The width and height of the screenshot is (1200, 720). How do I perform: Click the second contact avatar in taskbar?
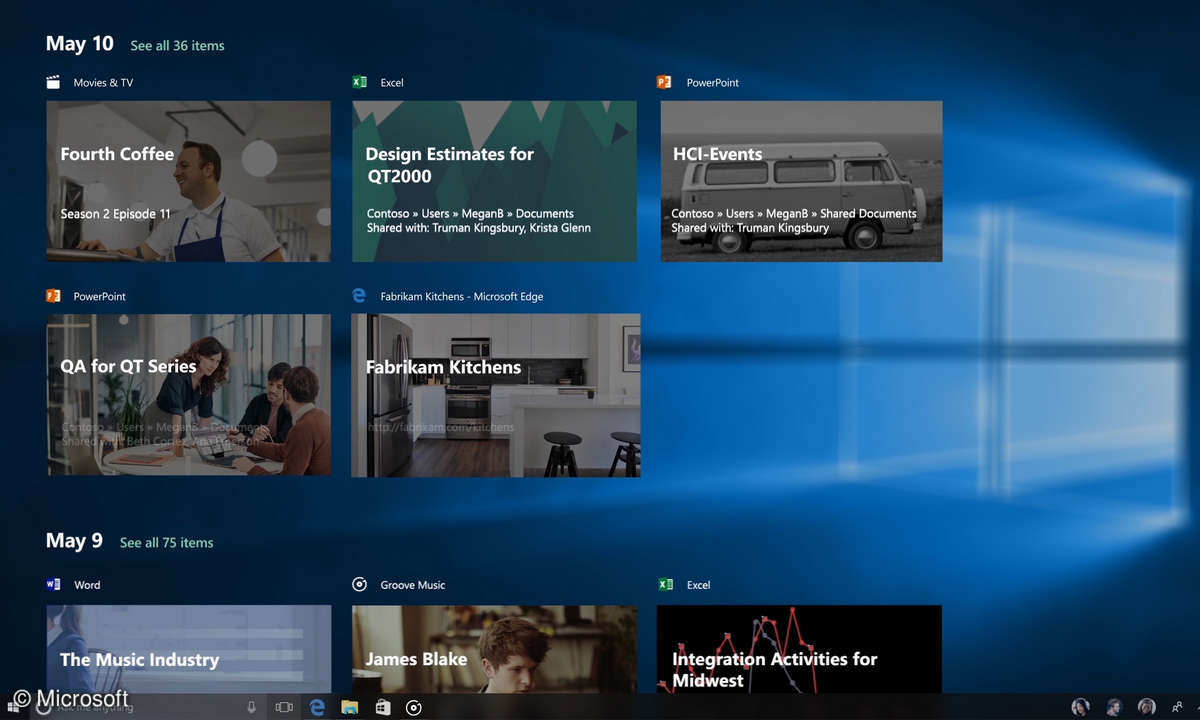(x=1114, y=707)
